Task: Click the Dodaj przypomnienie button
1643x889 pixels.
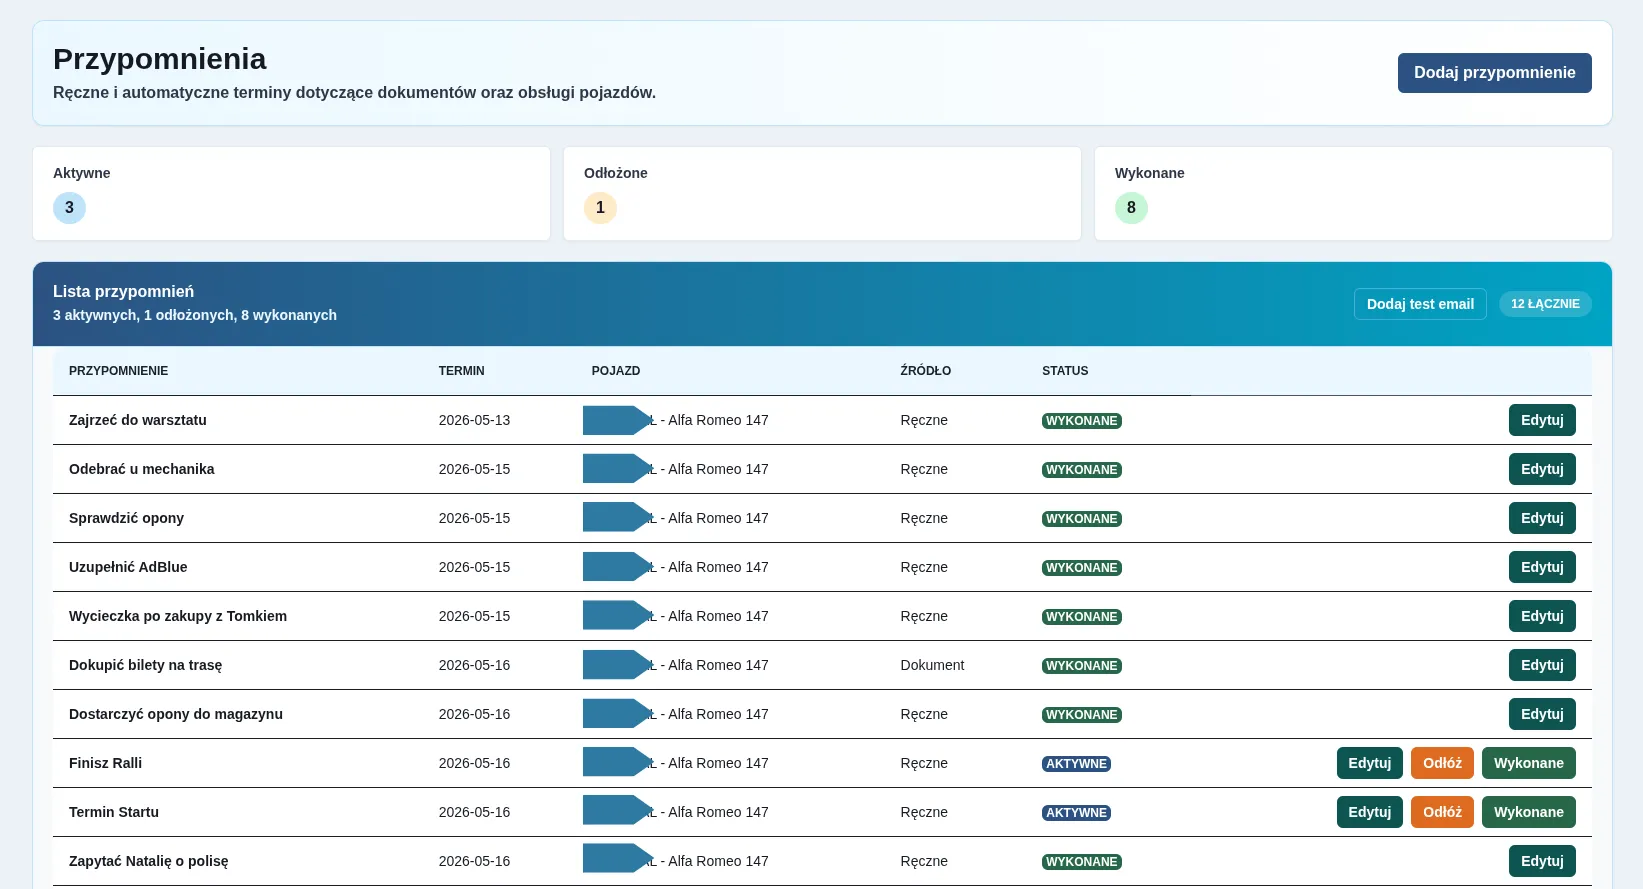Action: [1494, 73]
